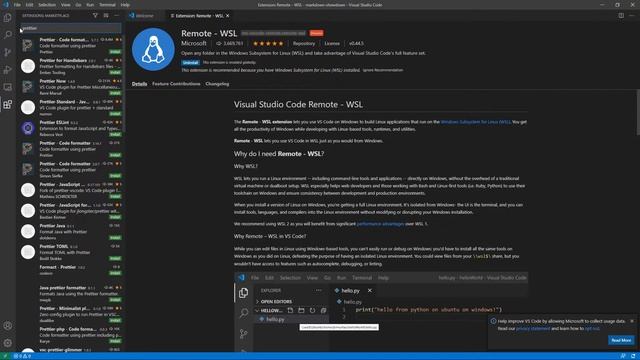Dismiss the usage data notification
This screenshot has height=360, width=640.
[632, 321]
